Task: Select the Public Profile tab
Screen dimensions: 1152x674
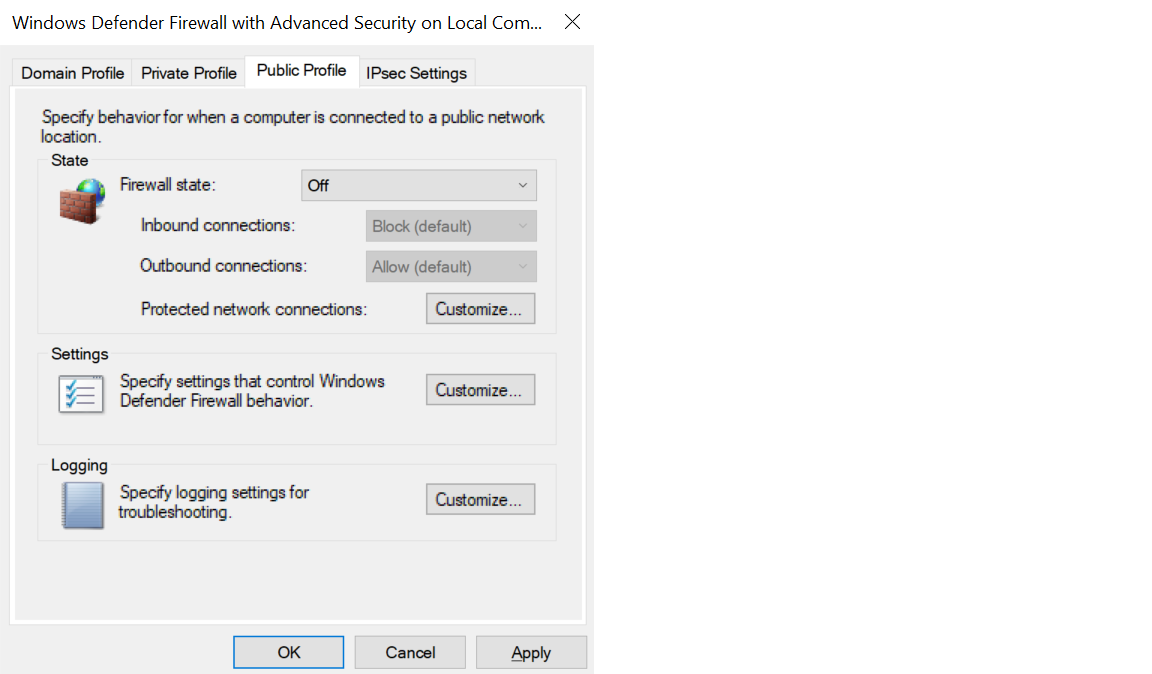Action: point(301,71)
